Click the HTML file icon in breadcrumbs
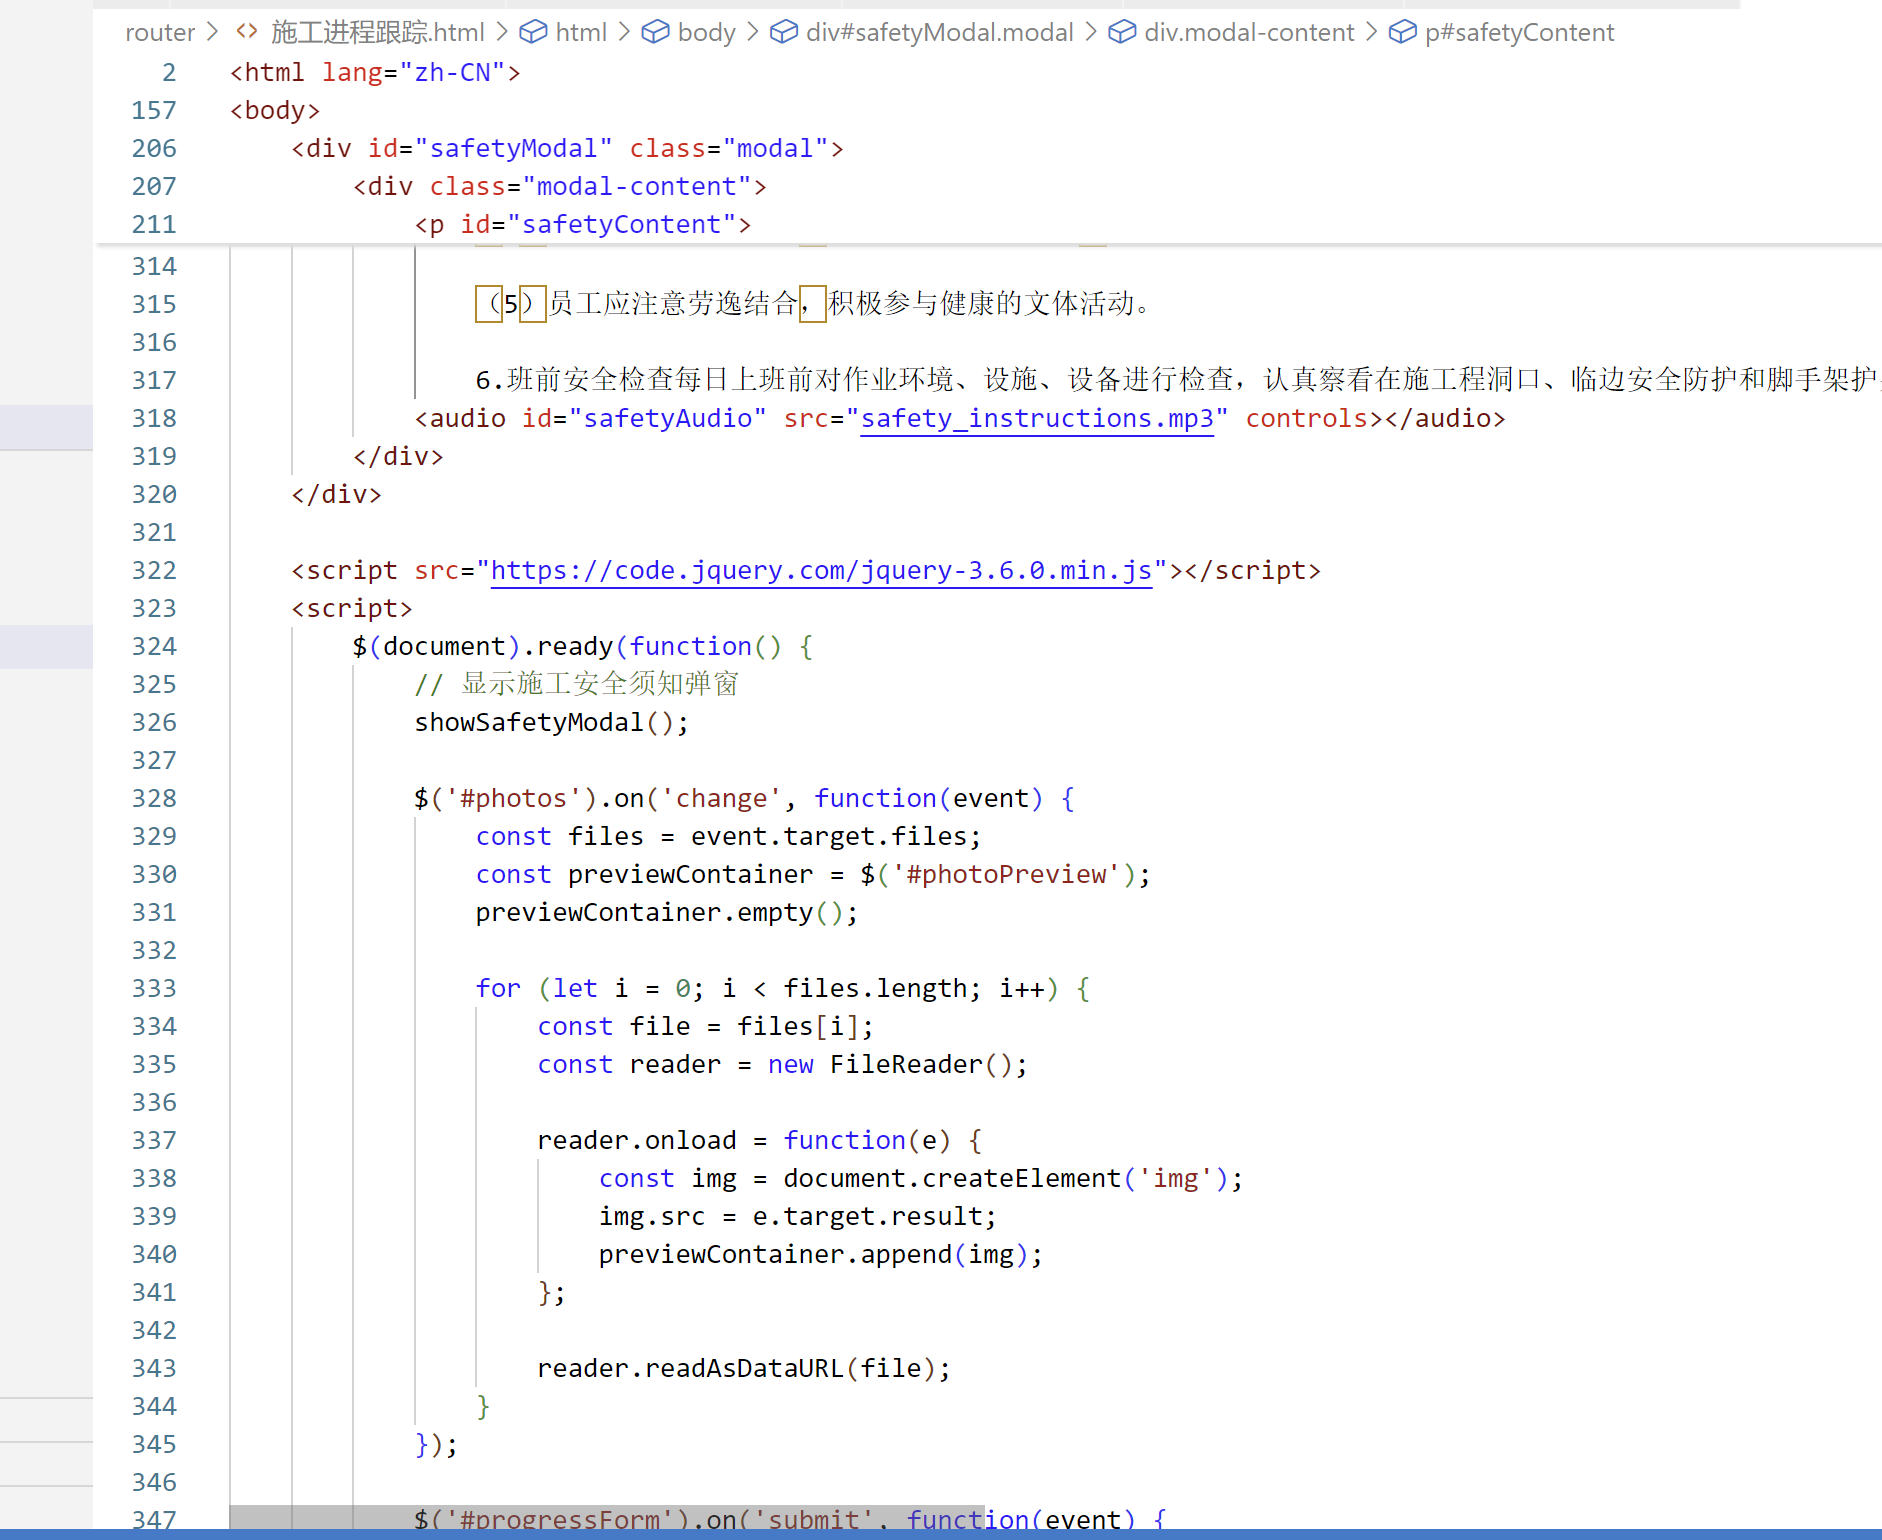This screenshot has height=1540, width=1882. point(246,32)
